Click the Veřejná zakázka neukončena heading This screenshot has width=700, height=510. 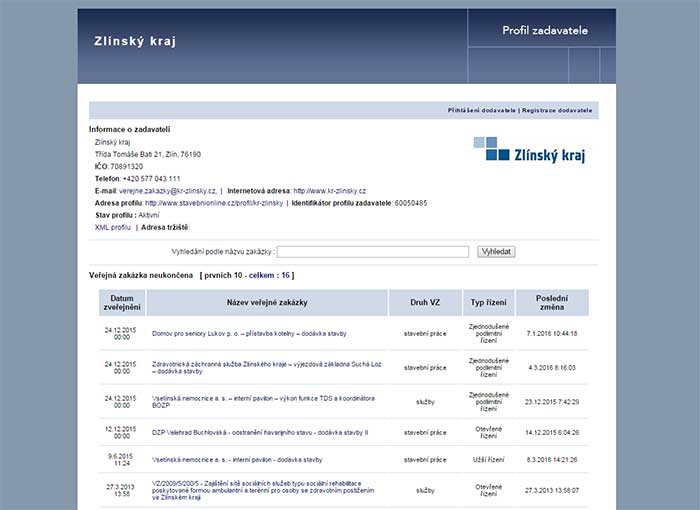(141, 275)
